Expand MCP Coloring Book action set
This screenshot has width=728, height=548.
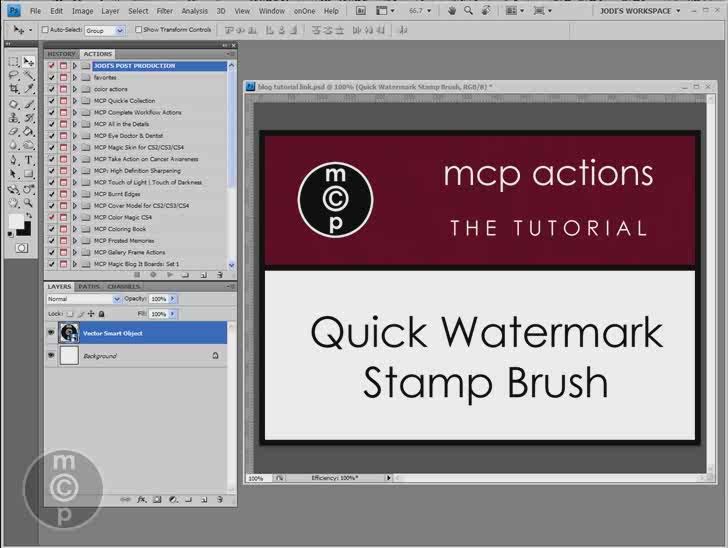pyautogui.click(x=75, y=229)
